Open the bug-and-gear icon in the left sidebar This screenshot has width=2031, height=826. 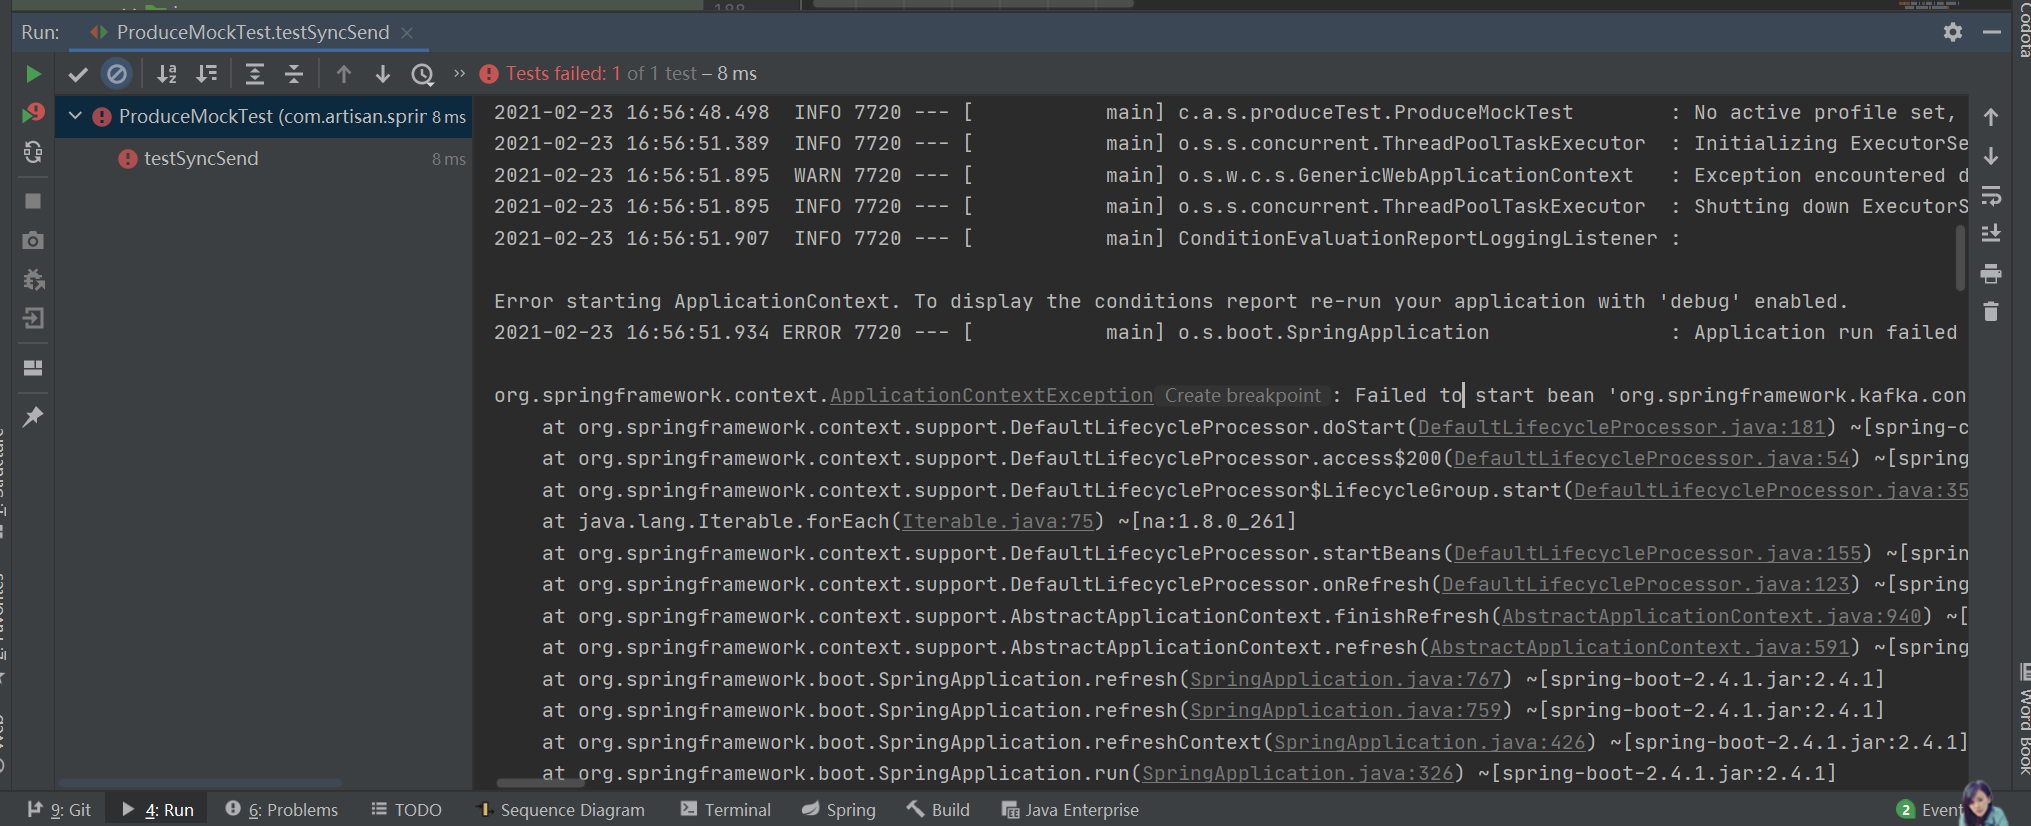[x=33, y=279]
